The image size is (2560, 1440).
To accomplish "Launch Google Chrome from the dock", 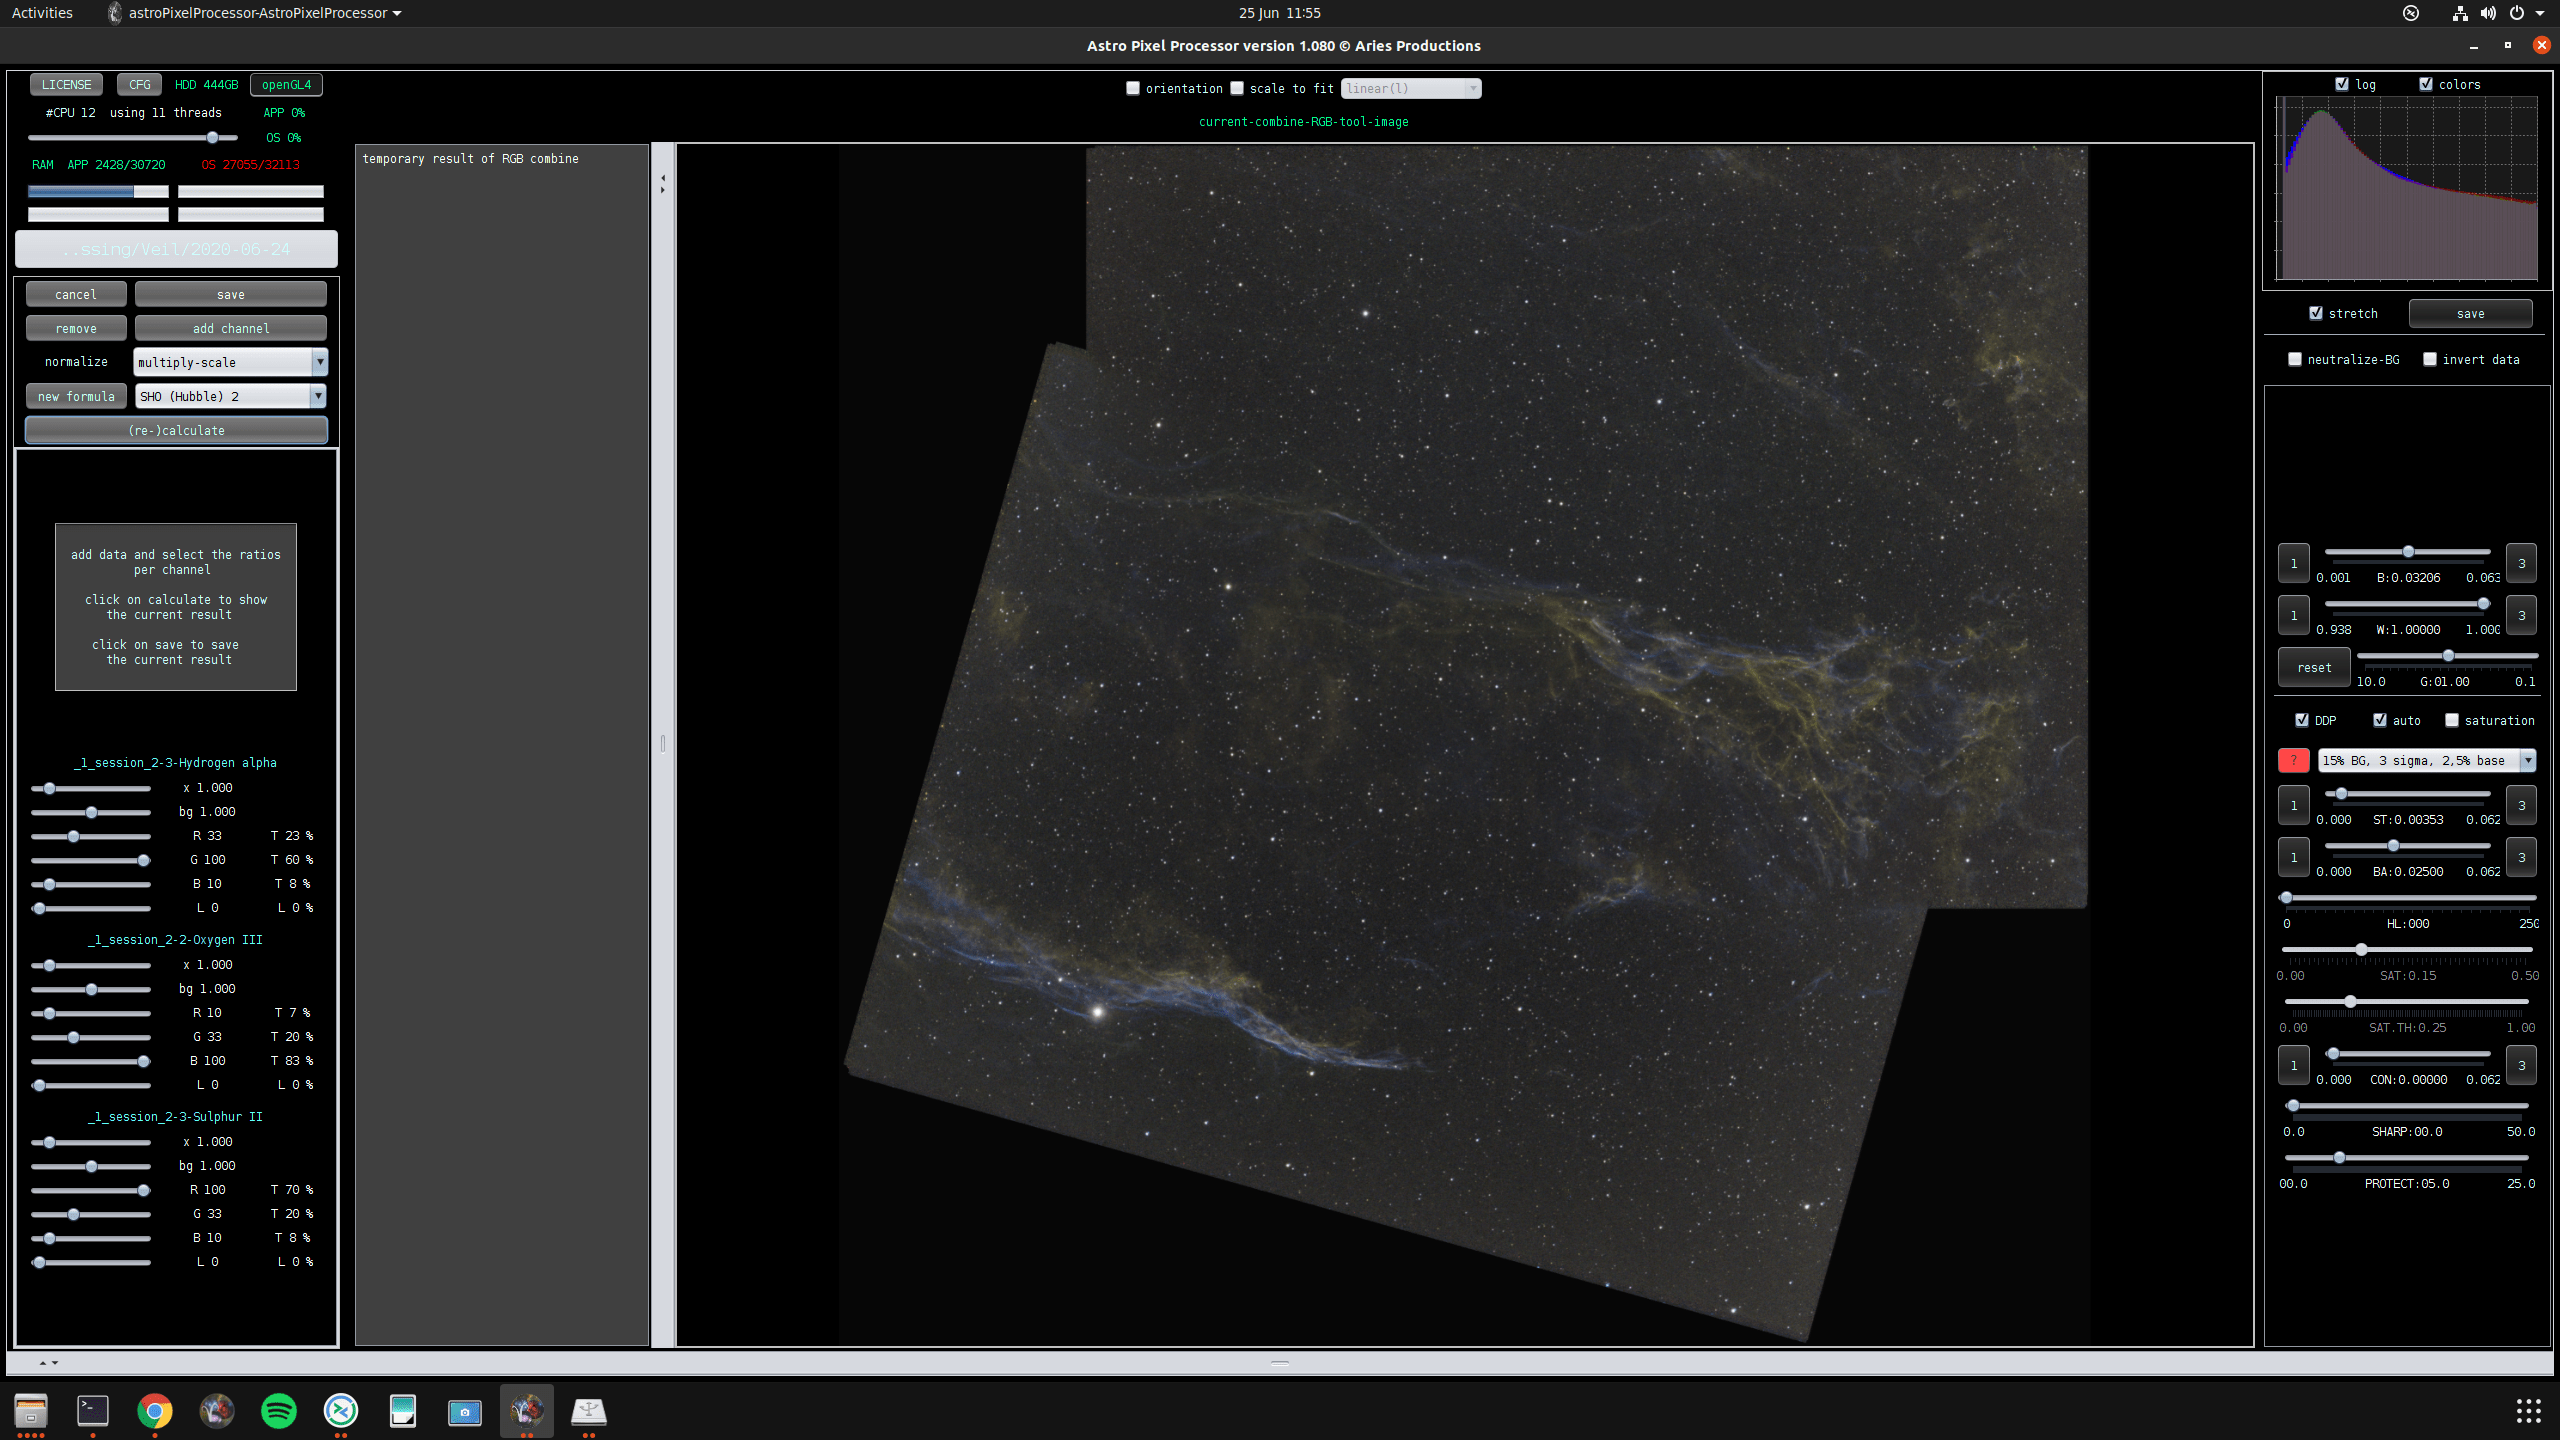I will coord(155,1411).
